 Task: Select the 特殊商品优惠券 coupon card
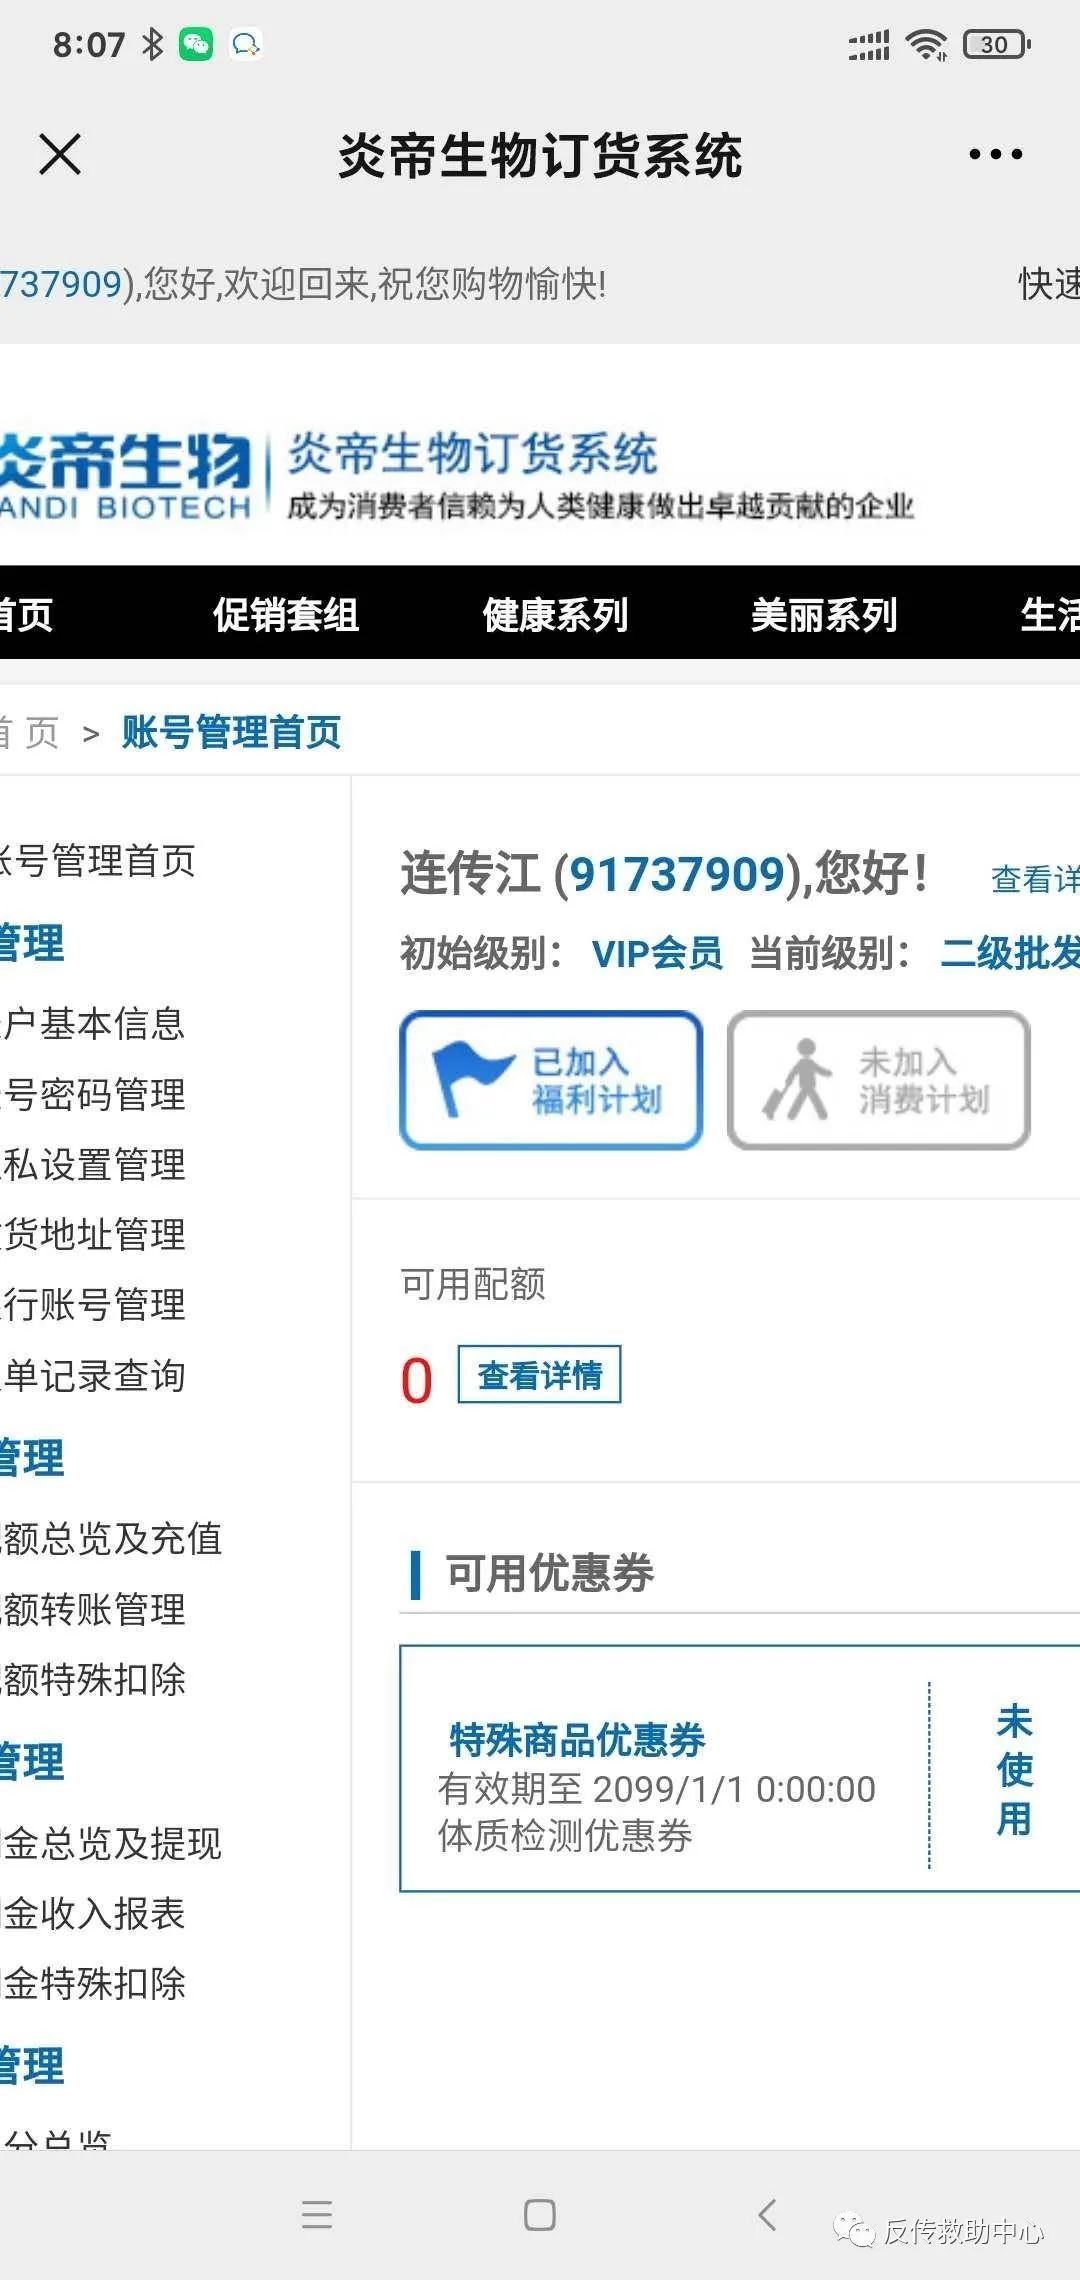coord(740,1768)
